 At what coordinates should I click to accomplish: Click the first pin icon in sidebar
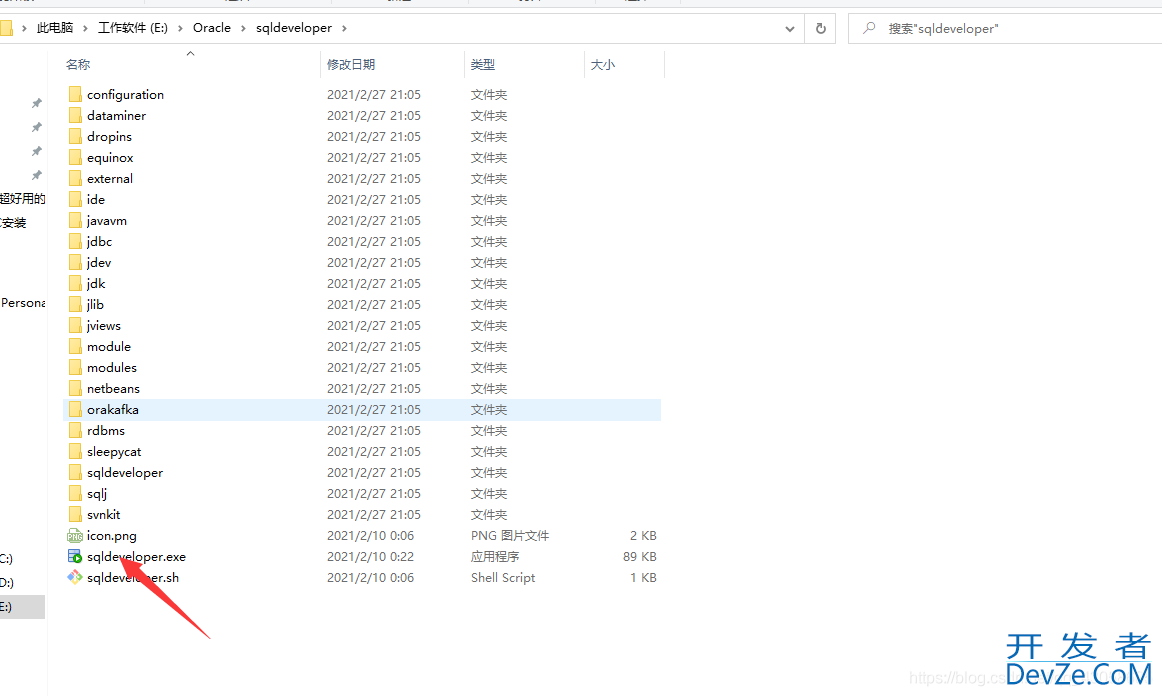(36, 103)
